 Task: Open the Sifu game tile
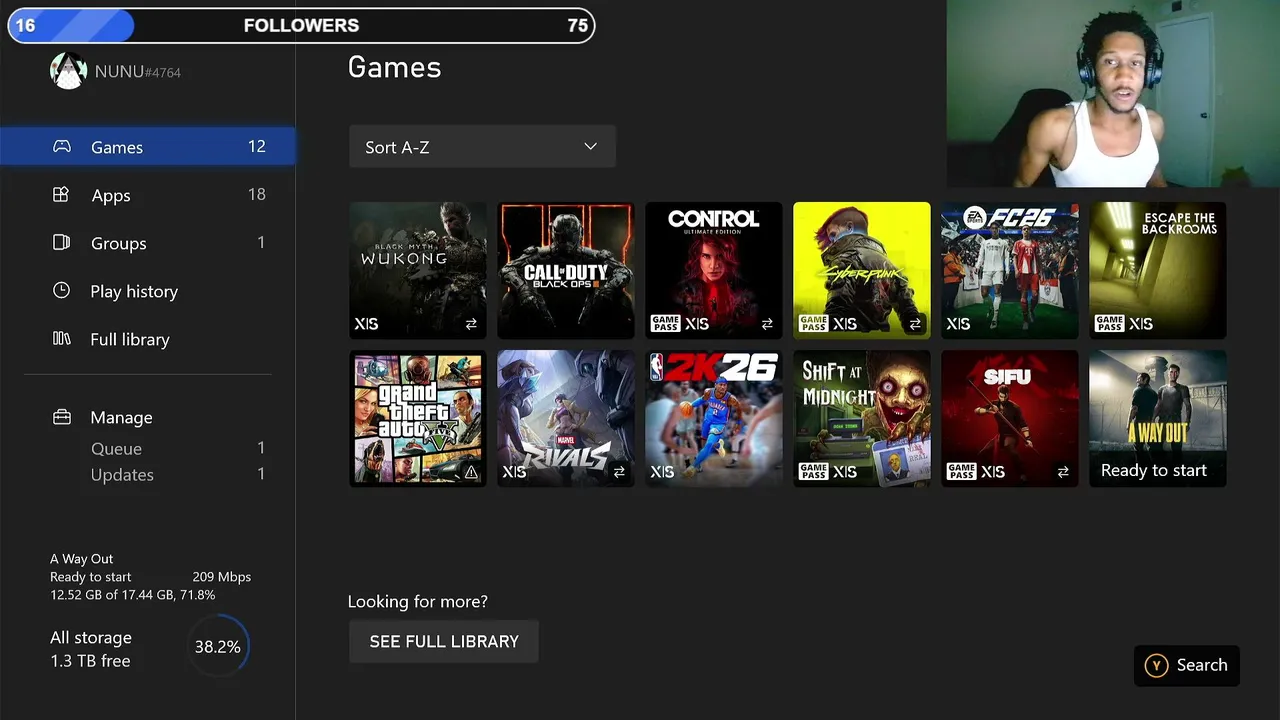[1010, 419]
